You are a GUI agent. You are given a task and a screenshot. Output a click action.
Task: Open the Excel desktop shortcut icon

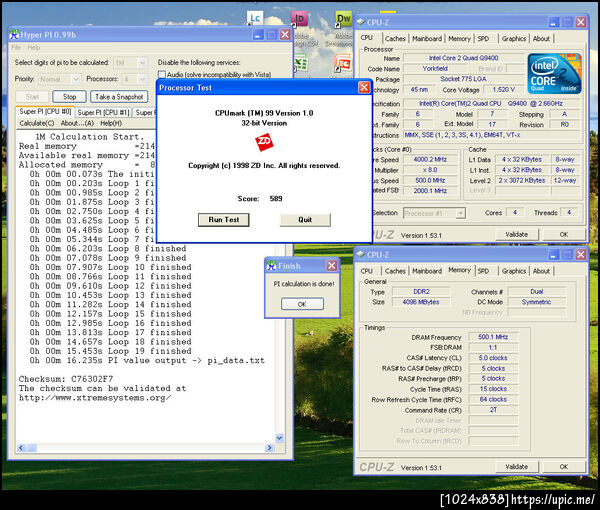[x=300, y=62]
